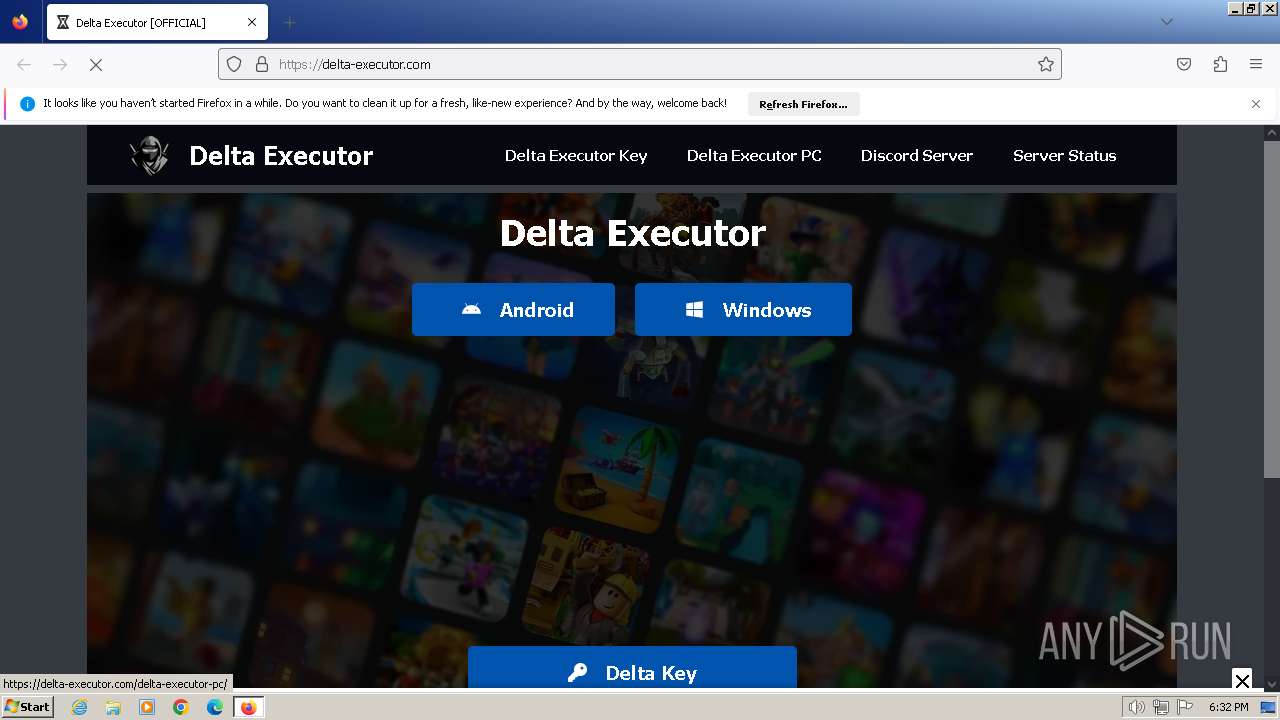This screenshot has height=720, width=1280.
Task: Open the Windows Start menu
Action: (27, 706)
